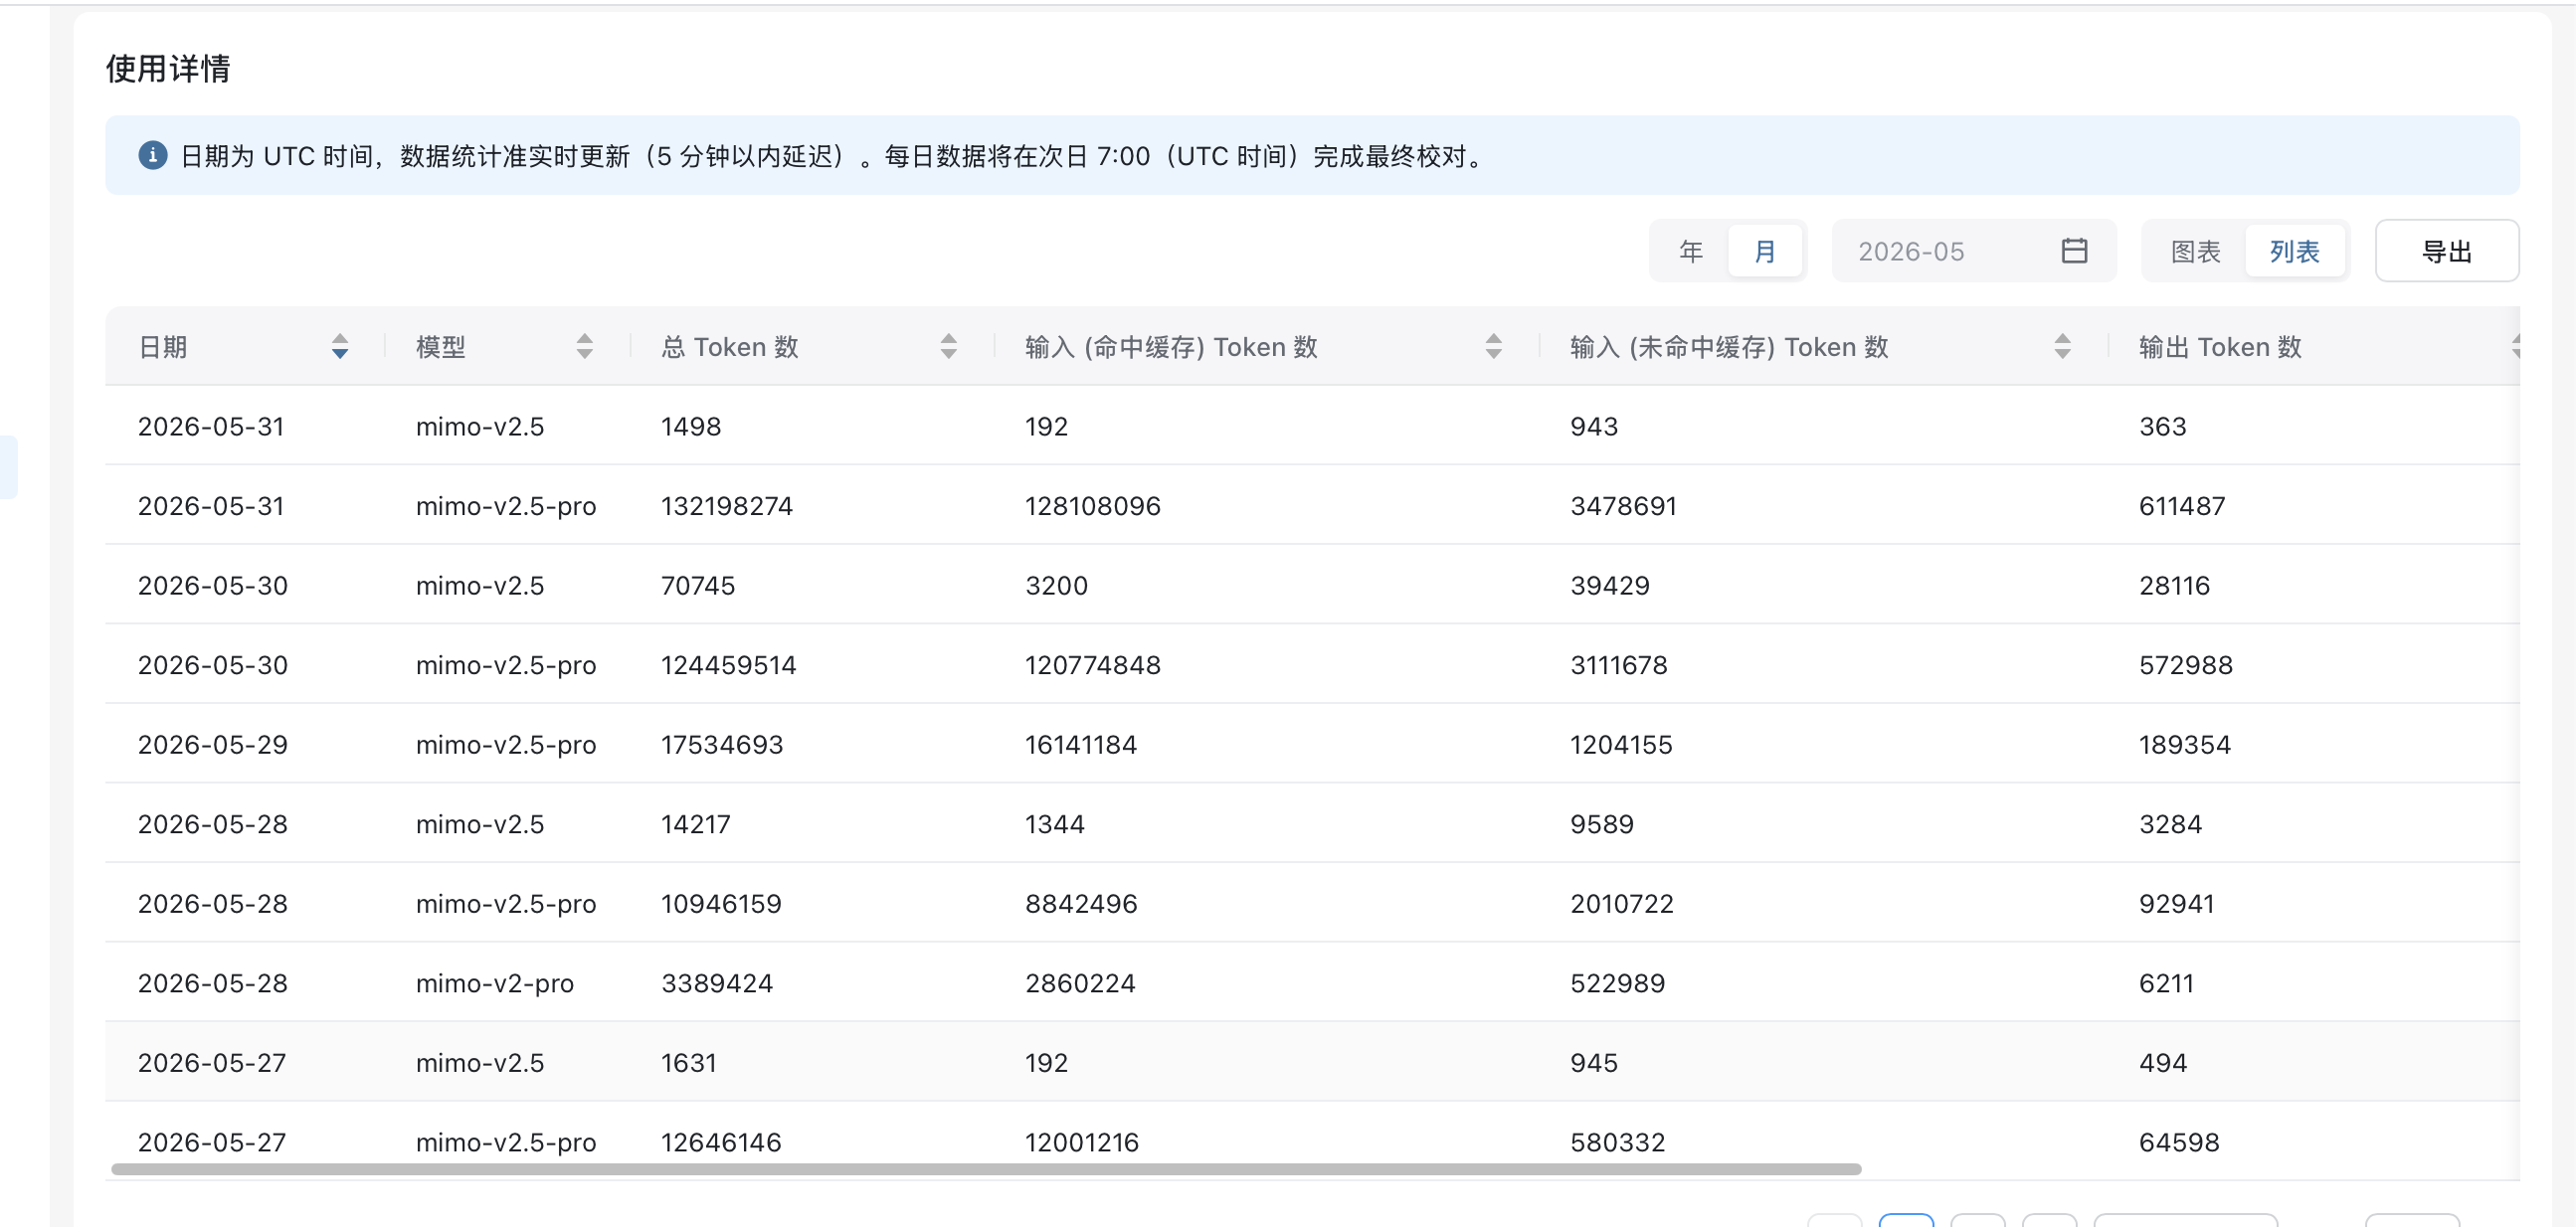Click uncached input value 2010722
This screenshot has width=2576, height=1227.
click(x=1622, y=904)
